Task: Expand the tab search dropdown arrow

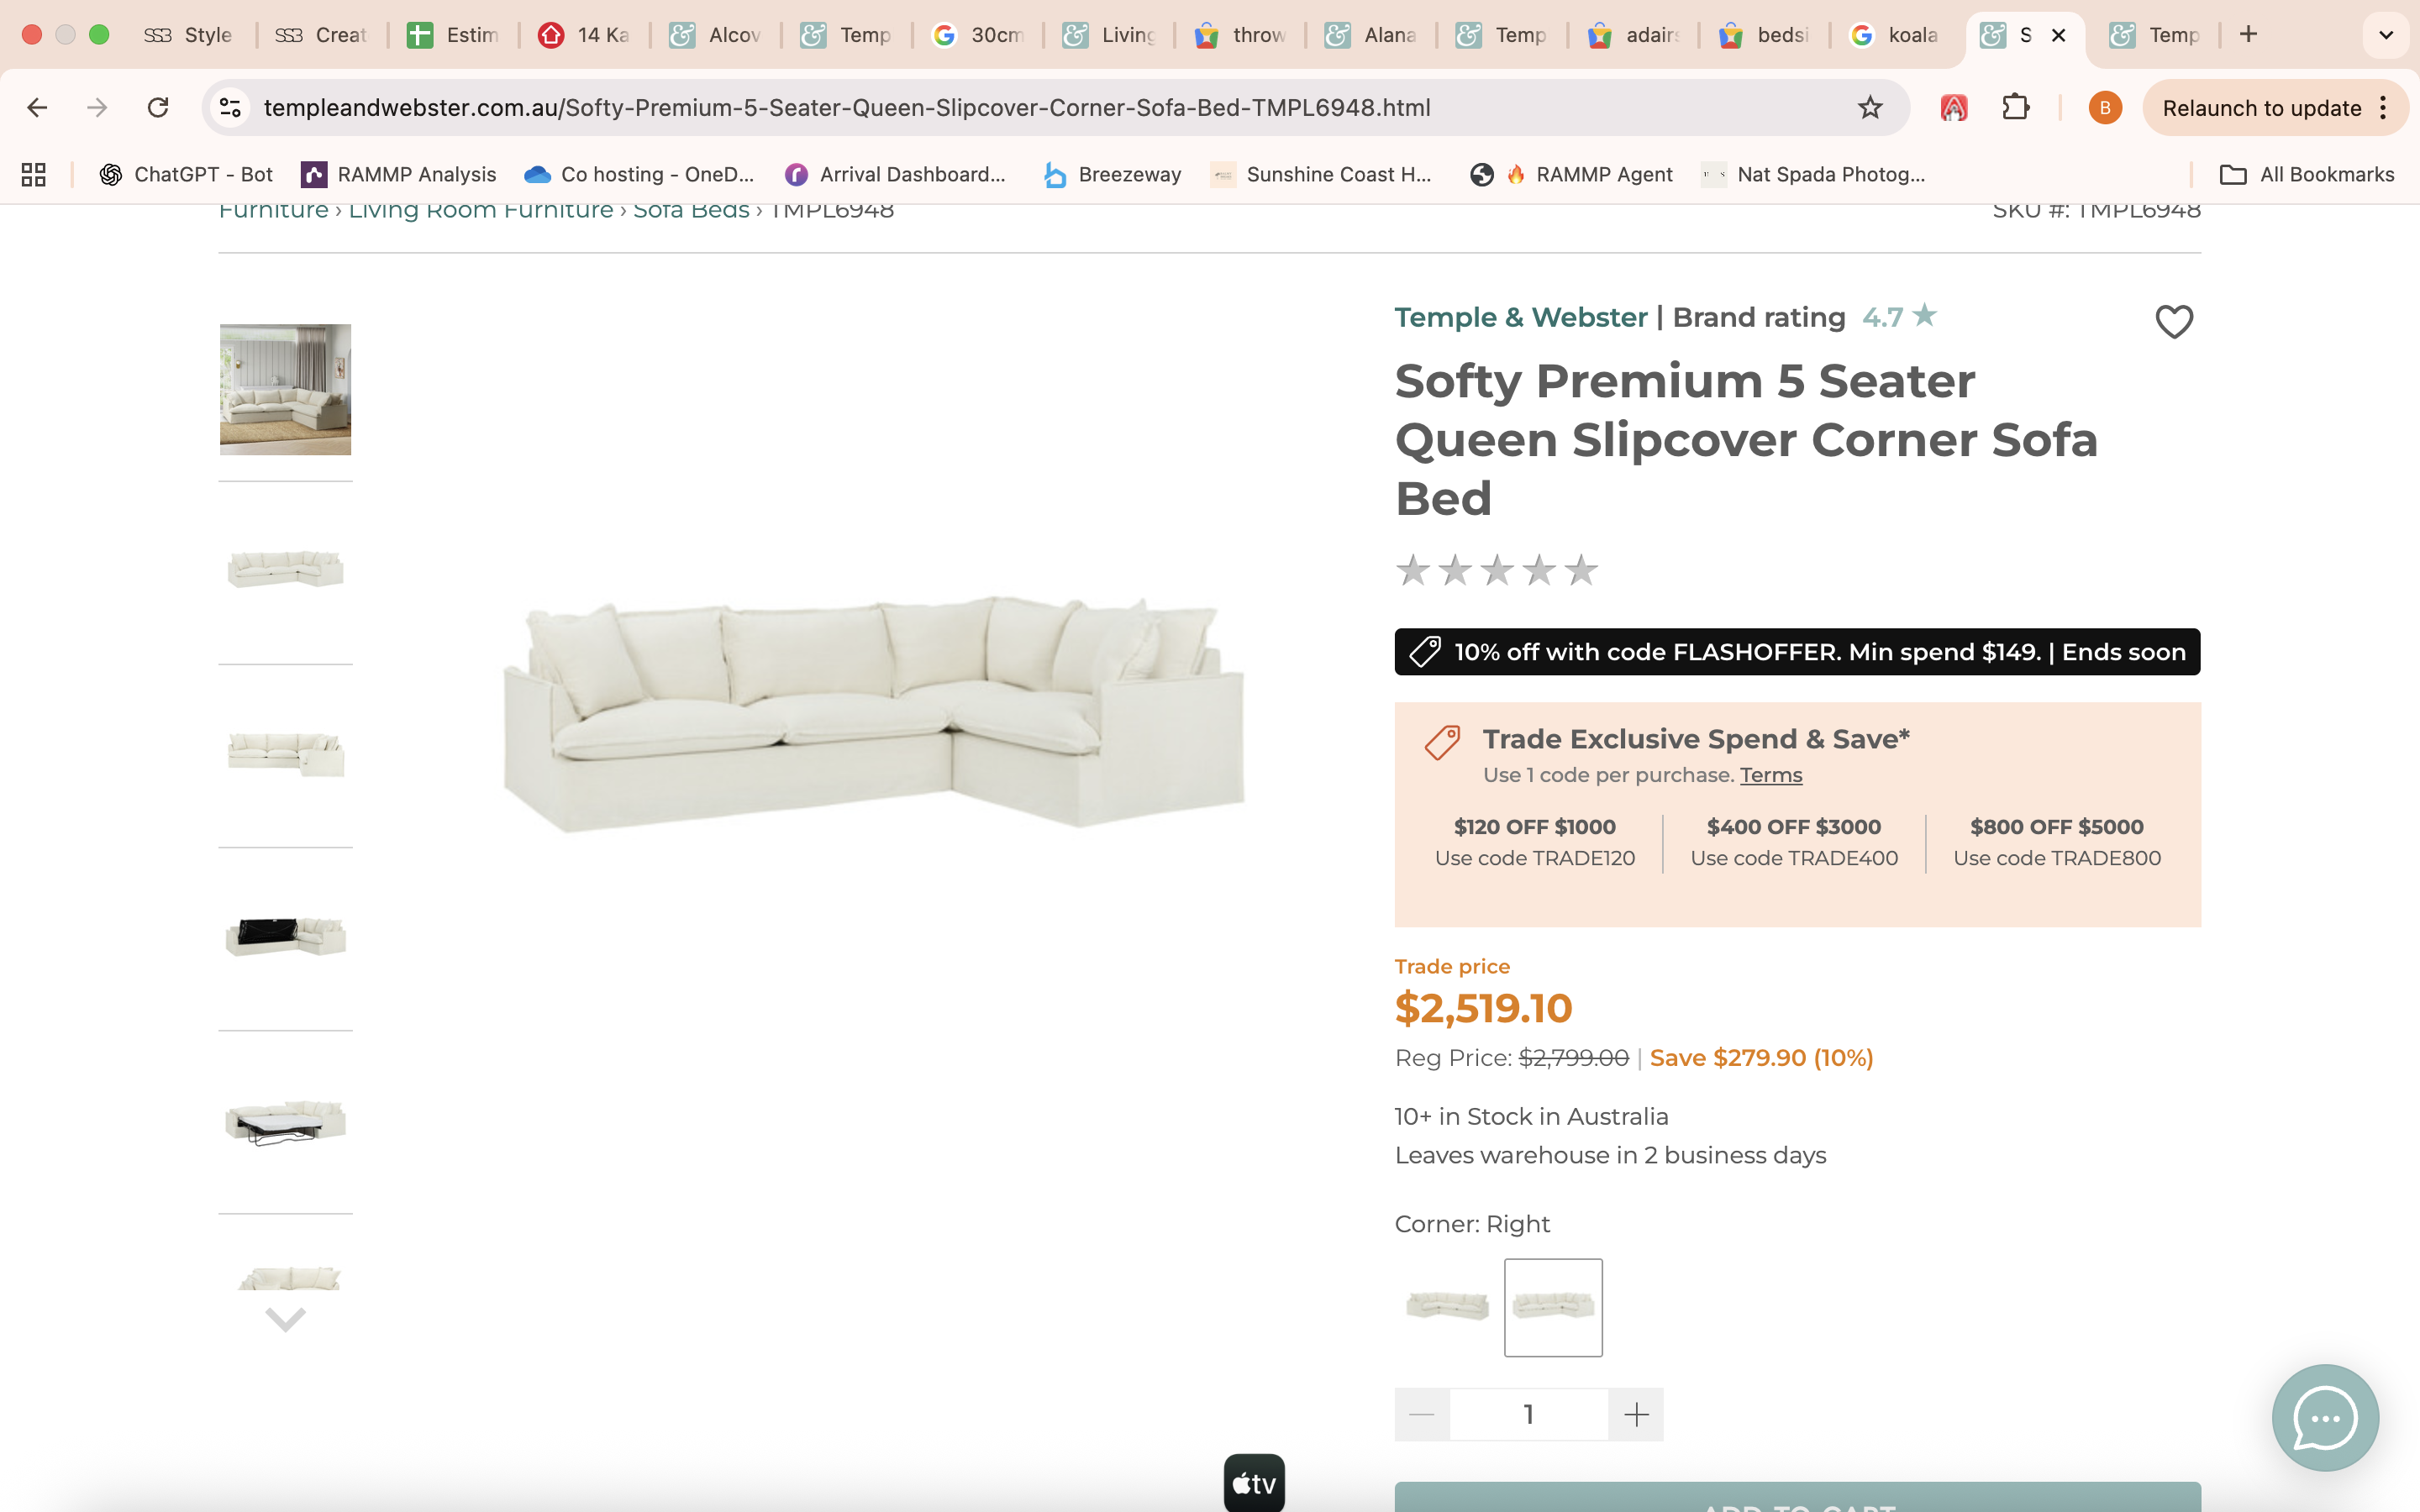Action: (x=2385, y=35)
